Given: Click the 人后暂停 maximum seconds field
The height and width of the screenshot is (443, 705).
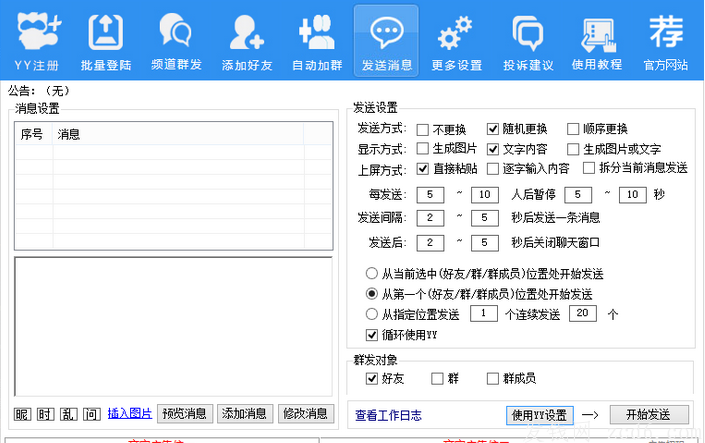Looking at the screenshot, I should point(633,195).
